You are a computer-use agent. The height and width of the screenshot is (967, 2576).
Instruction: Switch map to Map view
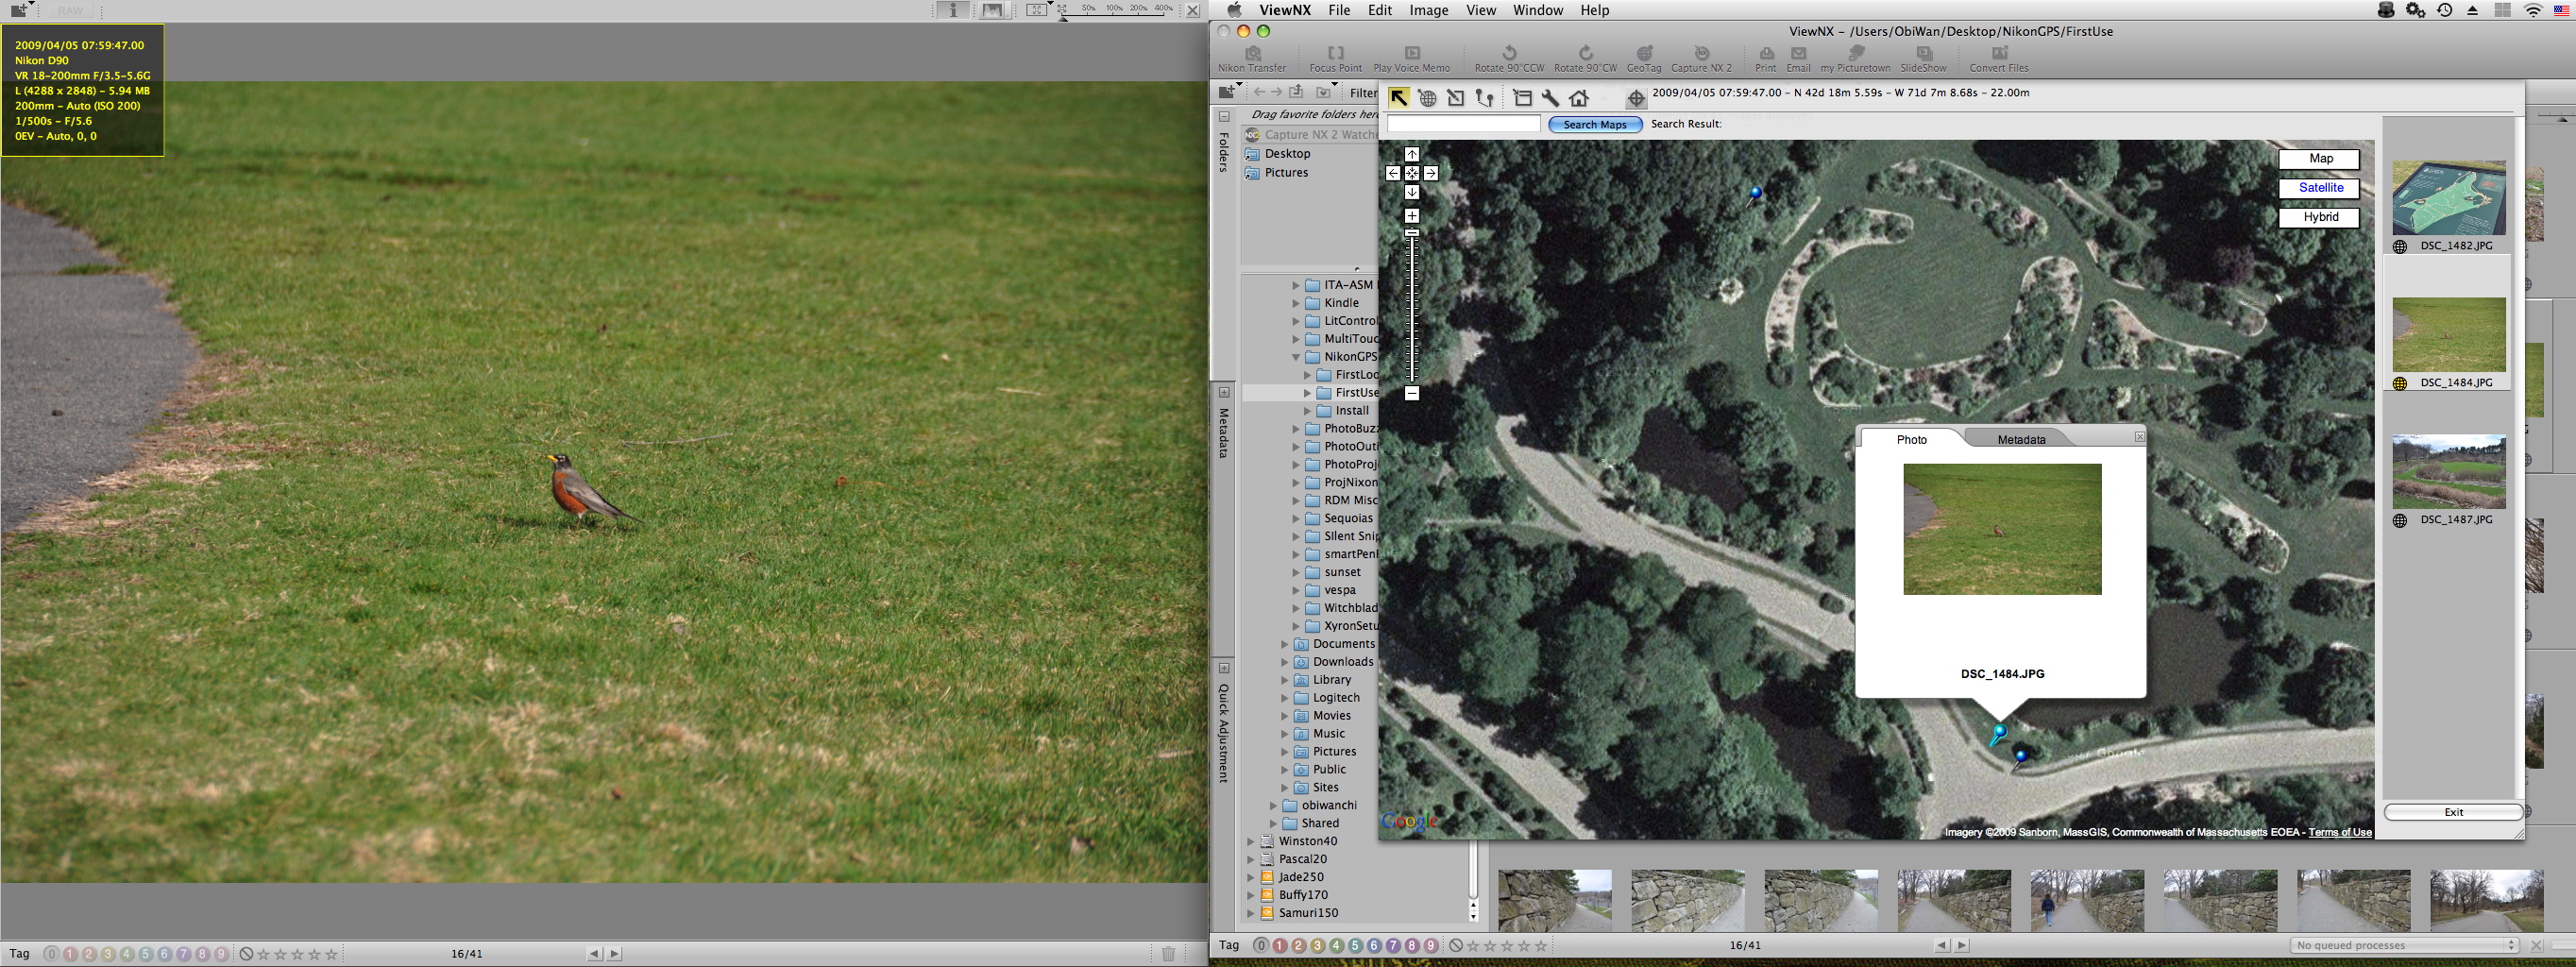pos(2319,159)
